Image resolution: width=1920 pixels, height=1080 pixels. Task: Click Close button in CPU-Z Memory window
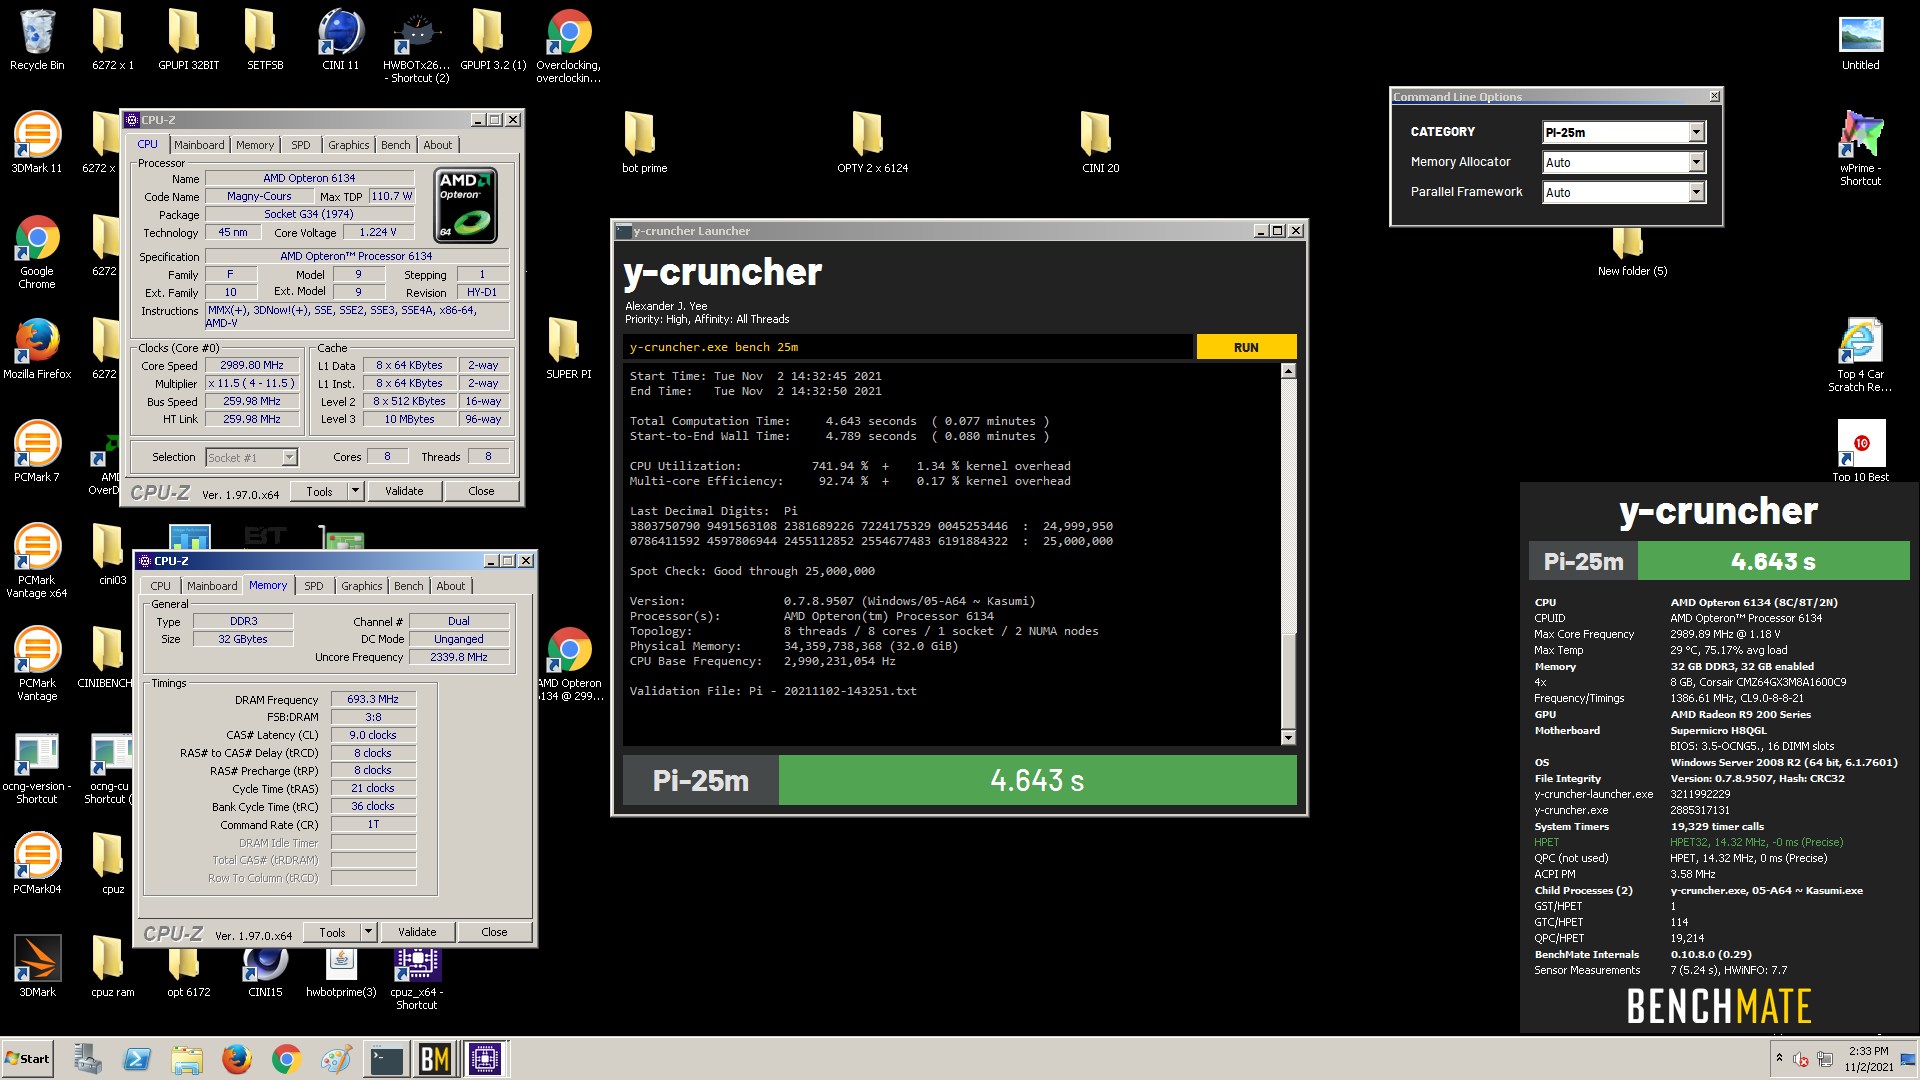pos(494,932)
